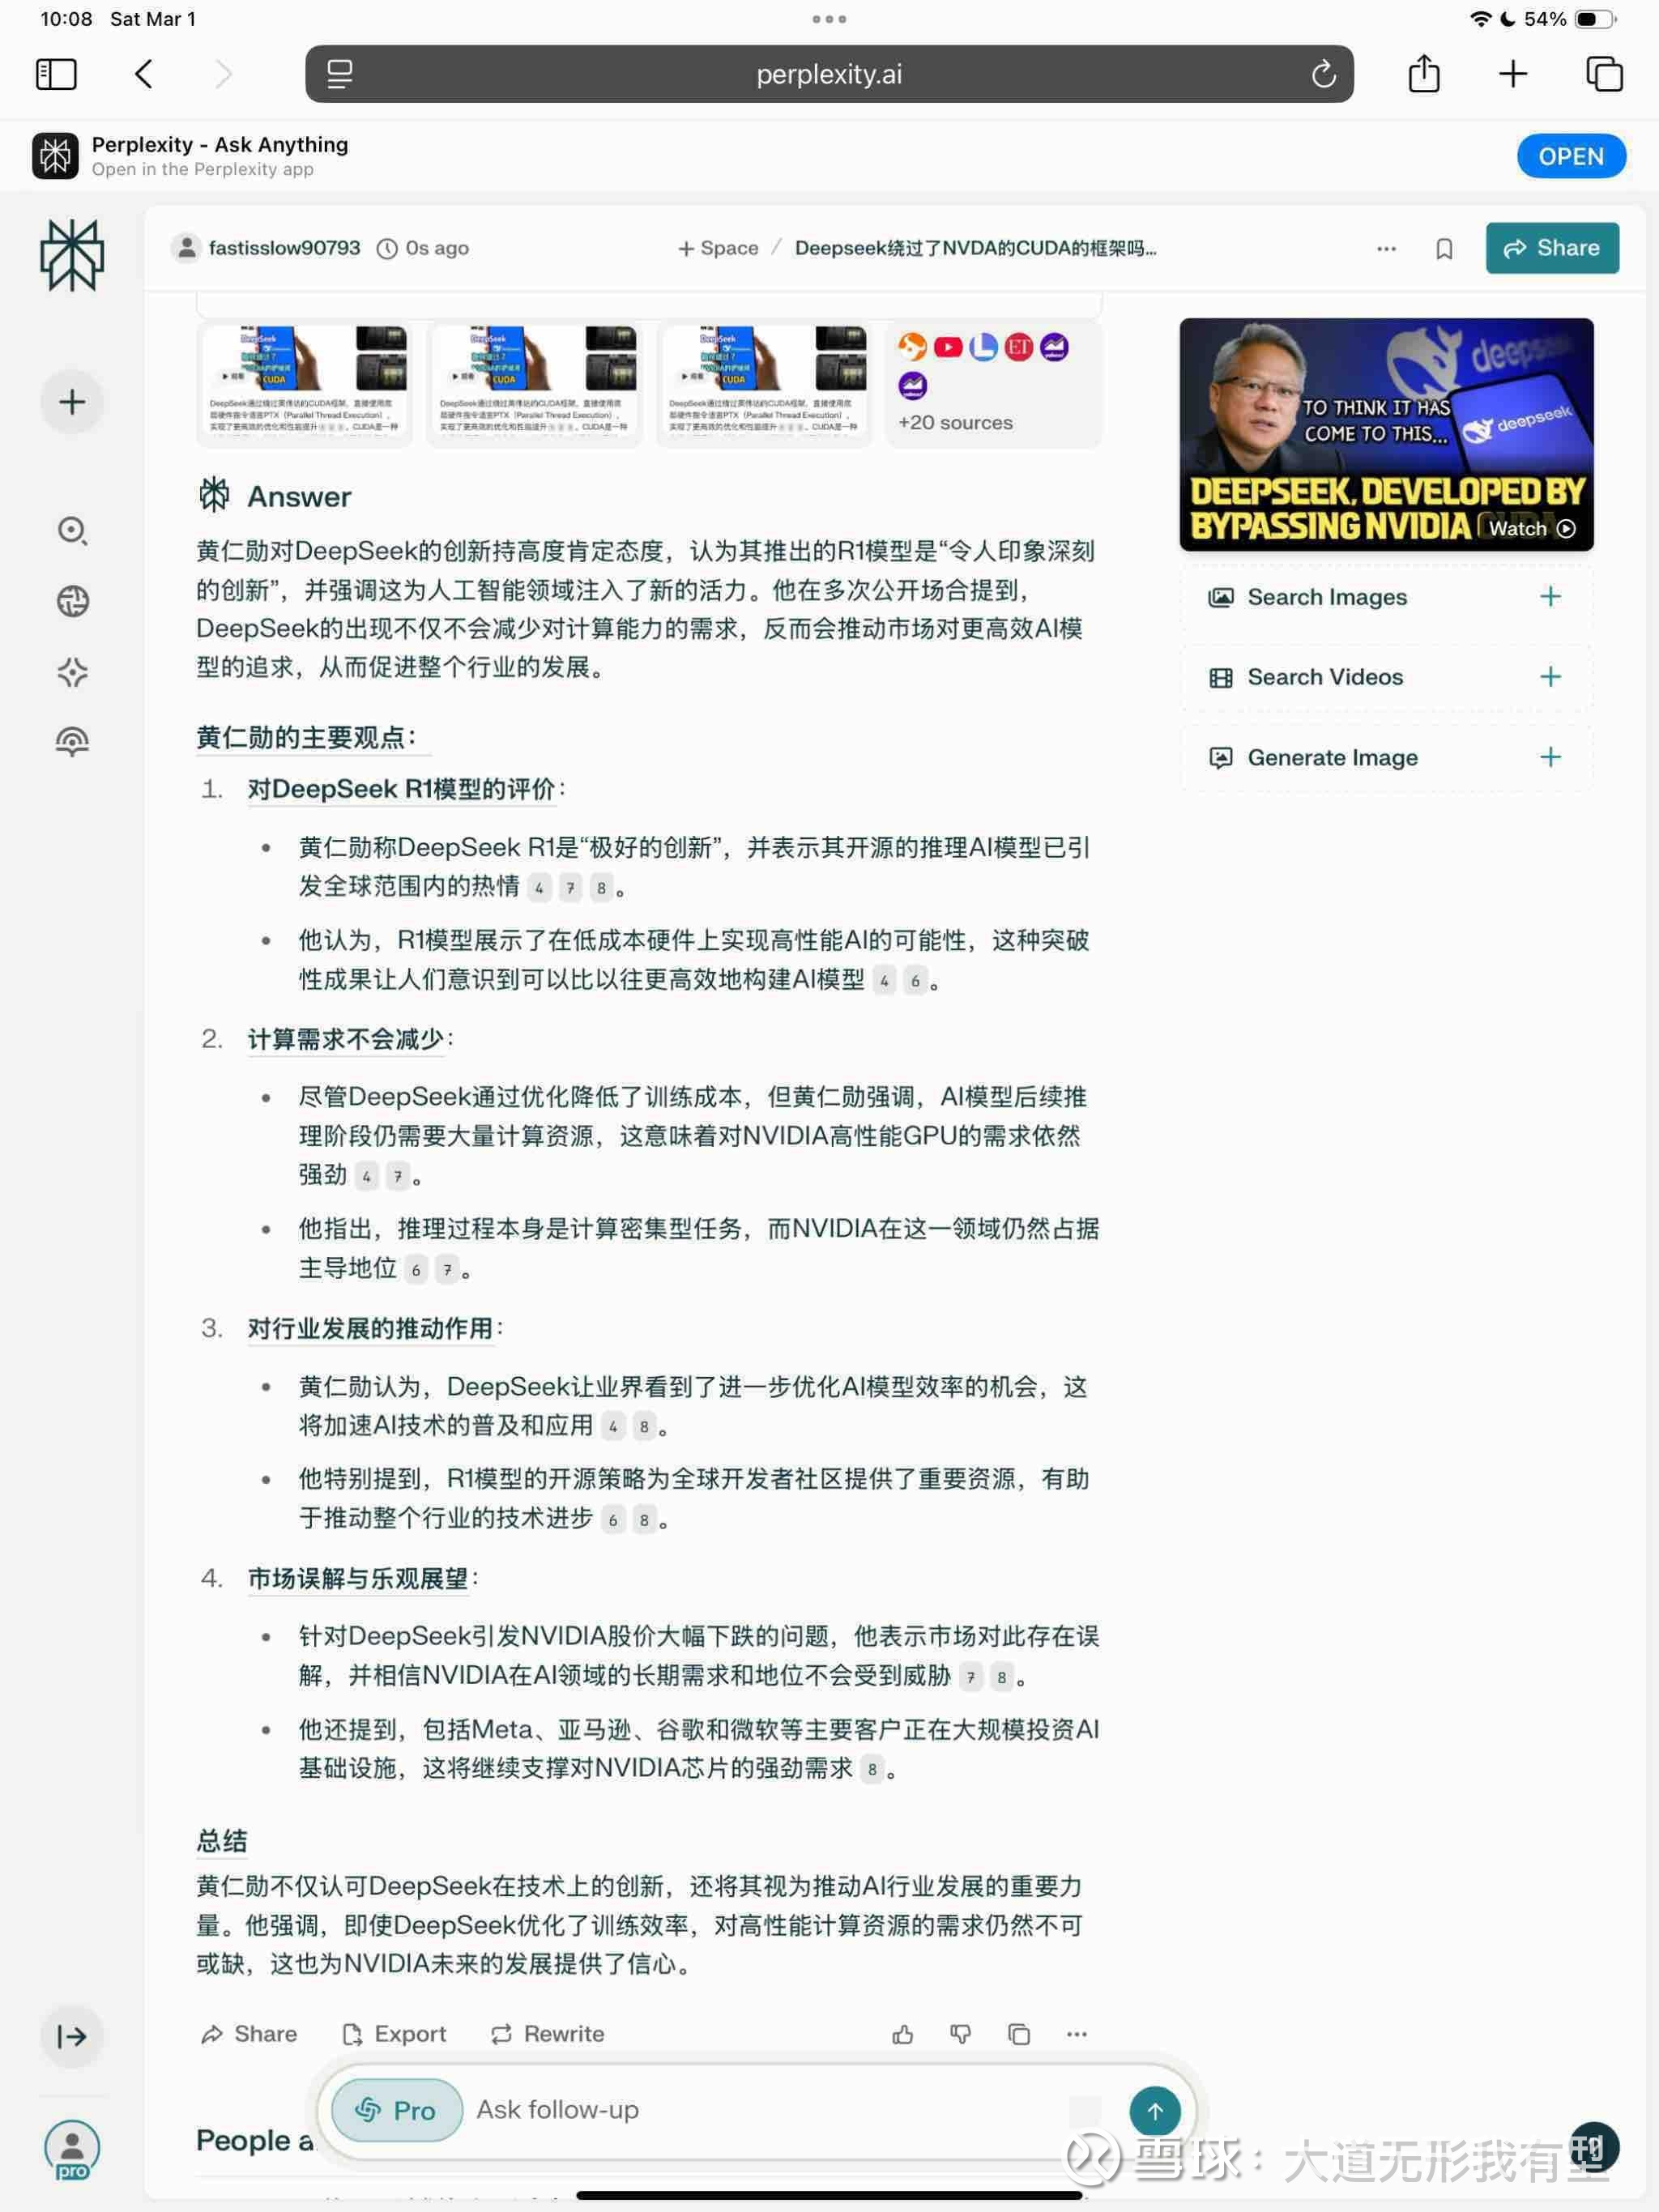The image size is (1659, 2212).
Task: Toggle the Pro search mode
Action: coord(397,2110)
